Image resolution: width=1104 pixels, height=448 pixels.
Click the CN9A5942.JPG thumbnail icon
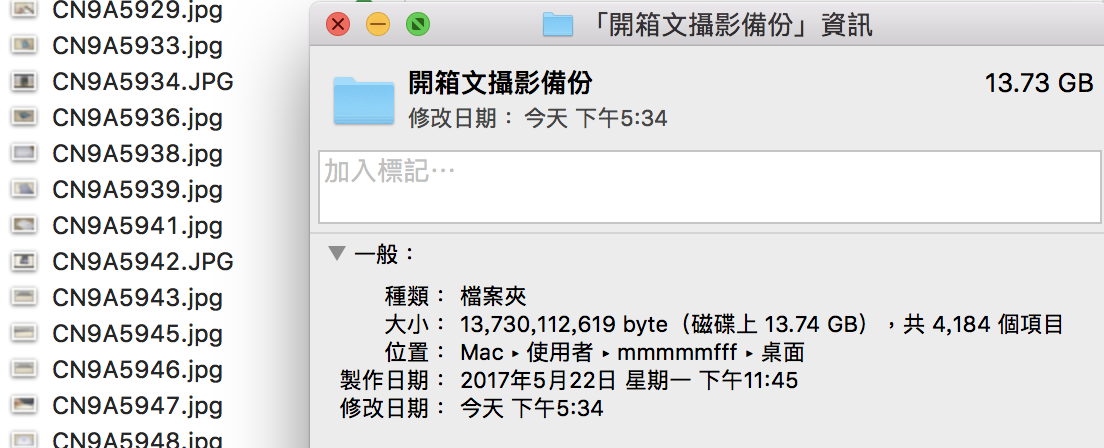(25, 262)
